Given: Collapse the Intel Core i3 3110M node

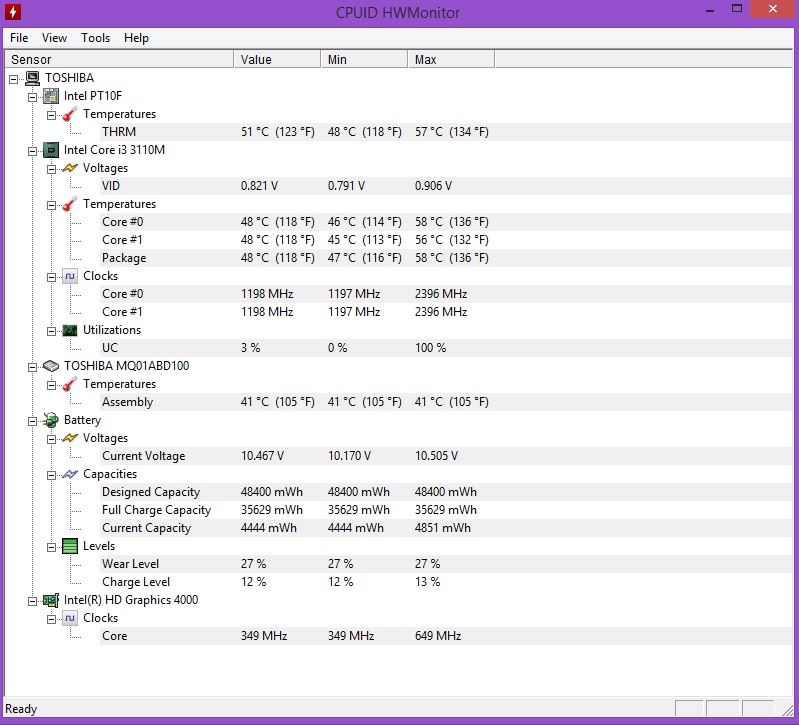Looking at the screenshot, I should [33, 151].
